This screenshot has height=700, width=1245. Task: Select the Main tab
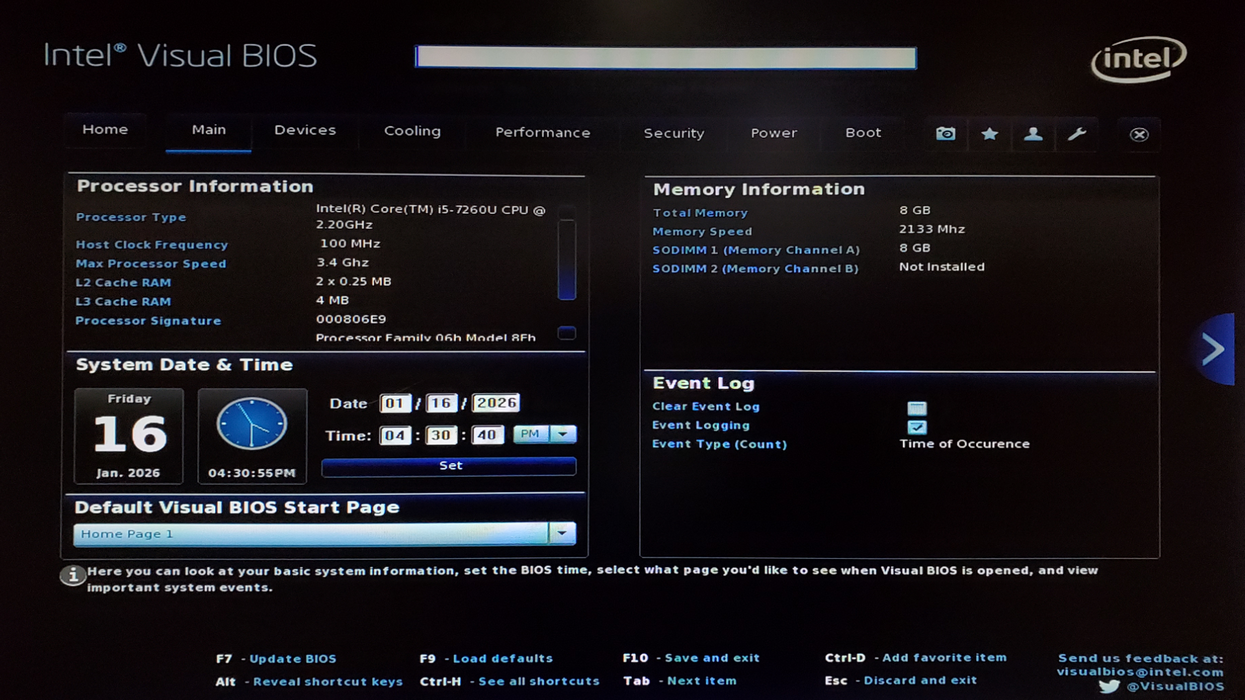[x=209, y=131]
